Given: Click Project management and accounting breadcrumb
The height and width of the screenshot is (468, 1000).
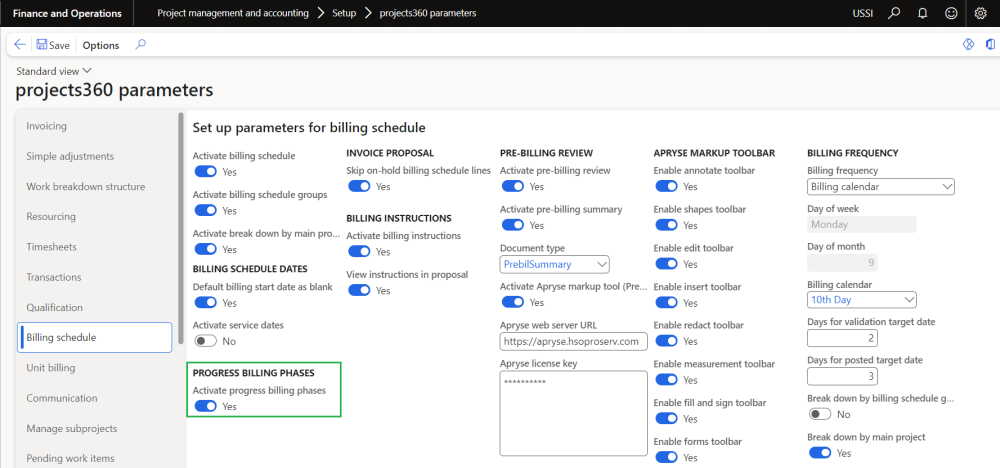Looking at the screenshot, I should (x=234, y=14).
